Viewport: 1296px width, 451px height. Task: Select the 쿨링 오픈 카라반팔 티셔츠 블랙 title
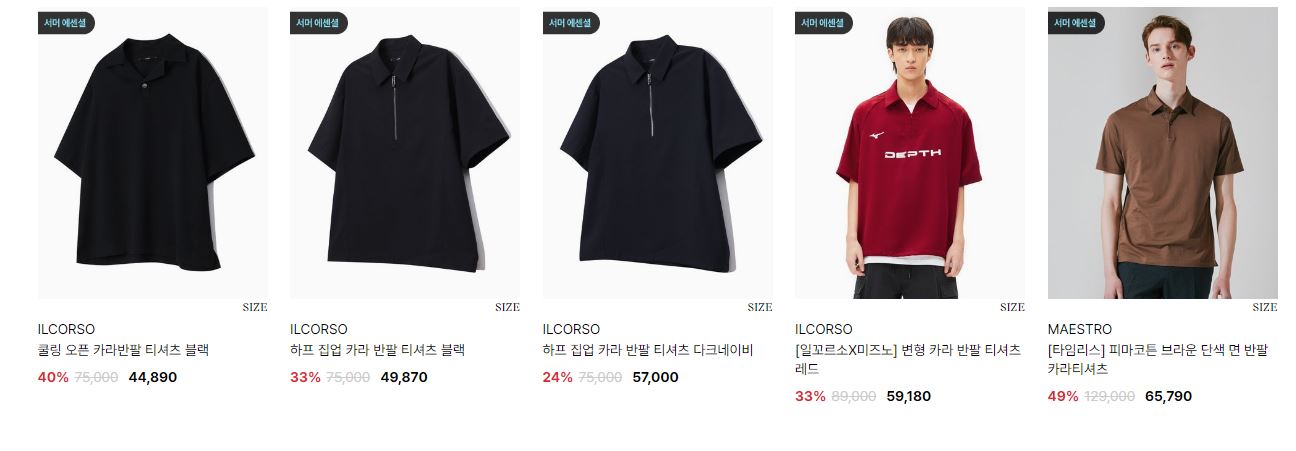(123, 350)
